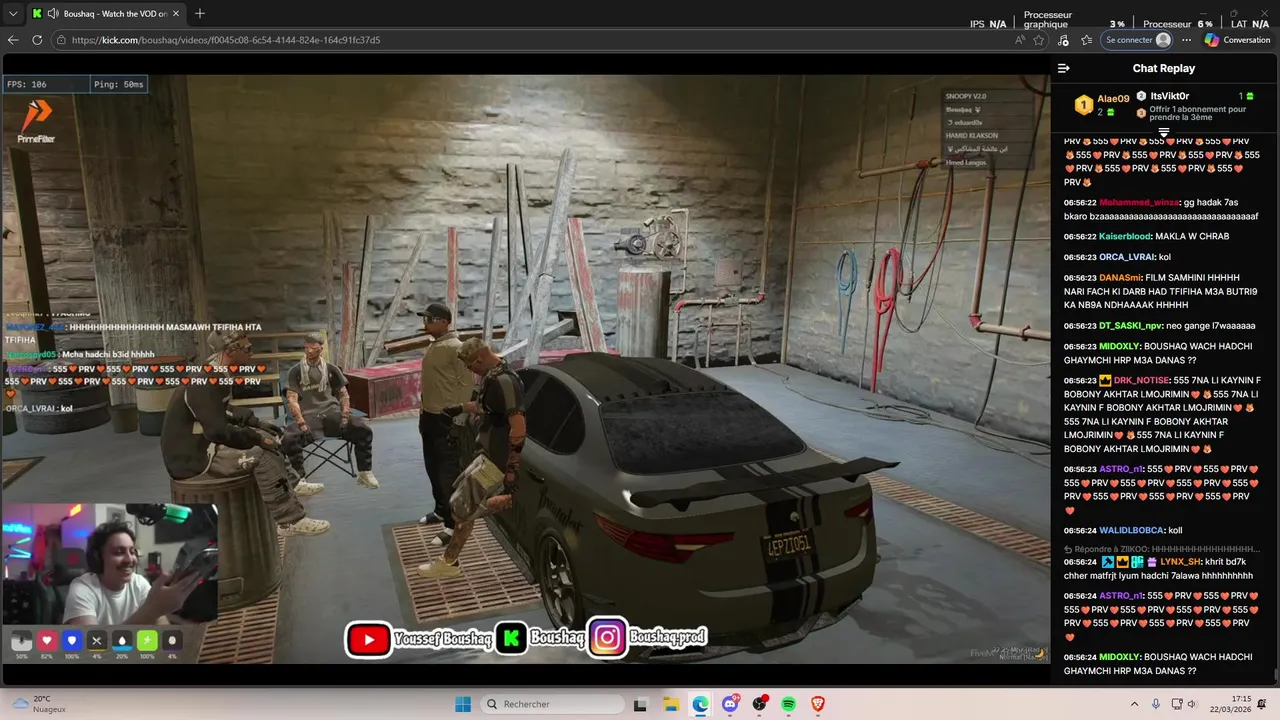Click username DRK_NOTISE in chat
The width and height of the screenshot is (1280, 720).
click(1141, 380)
